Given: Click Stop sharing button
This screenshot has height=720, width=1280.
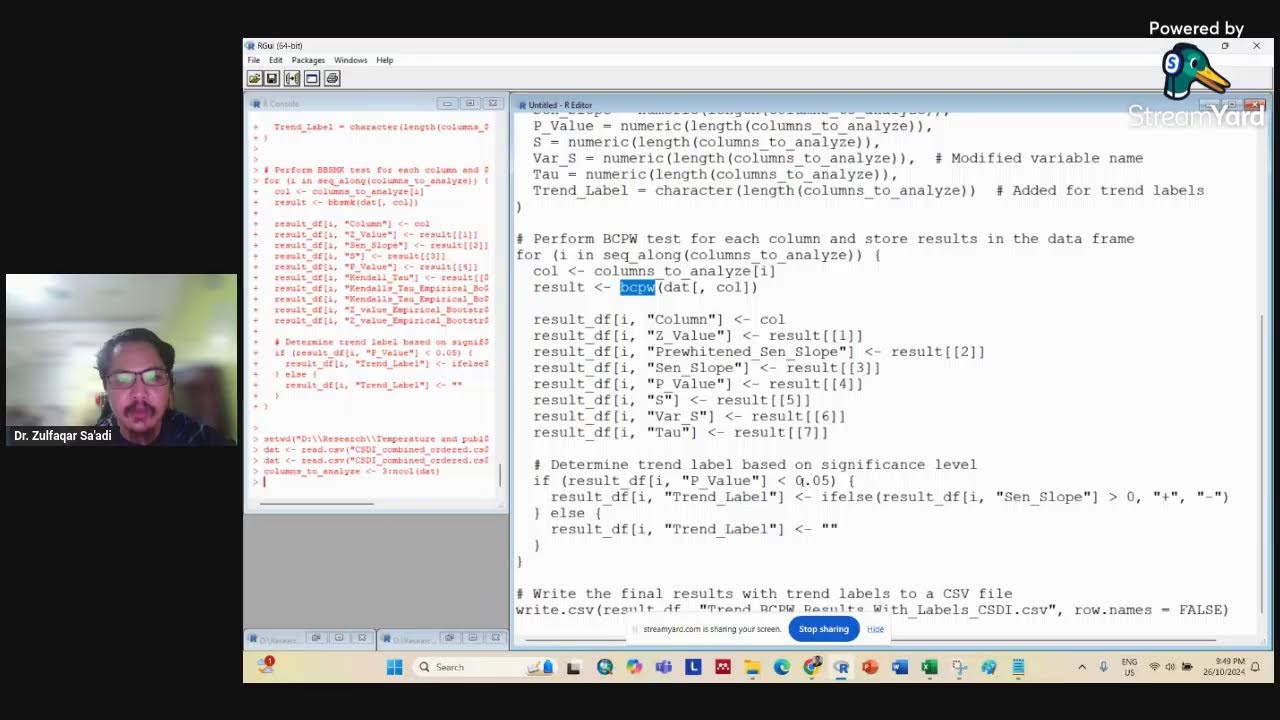Looking at the screenshot, I should 823,629.
